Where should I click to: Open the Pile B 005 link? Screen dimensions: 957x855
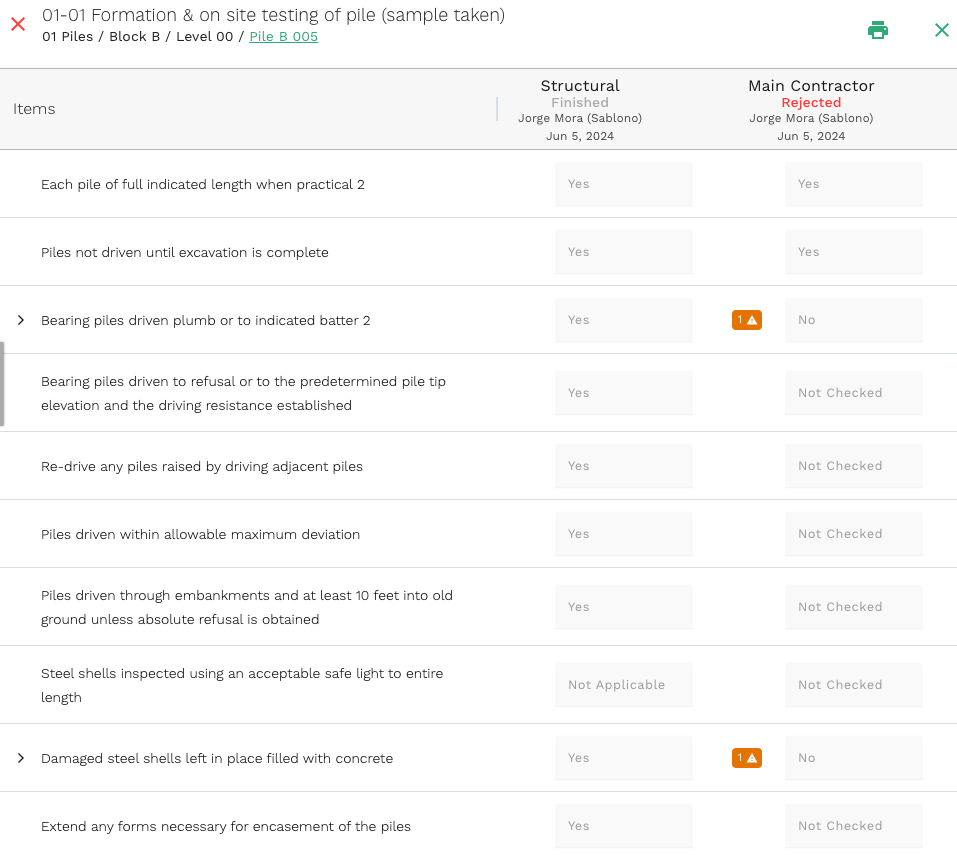(282, 36)
